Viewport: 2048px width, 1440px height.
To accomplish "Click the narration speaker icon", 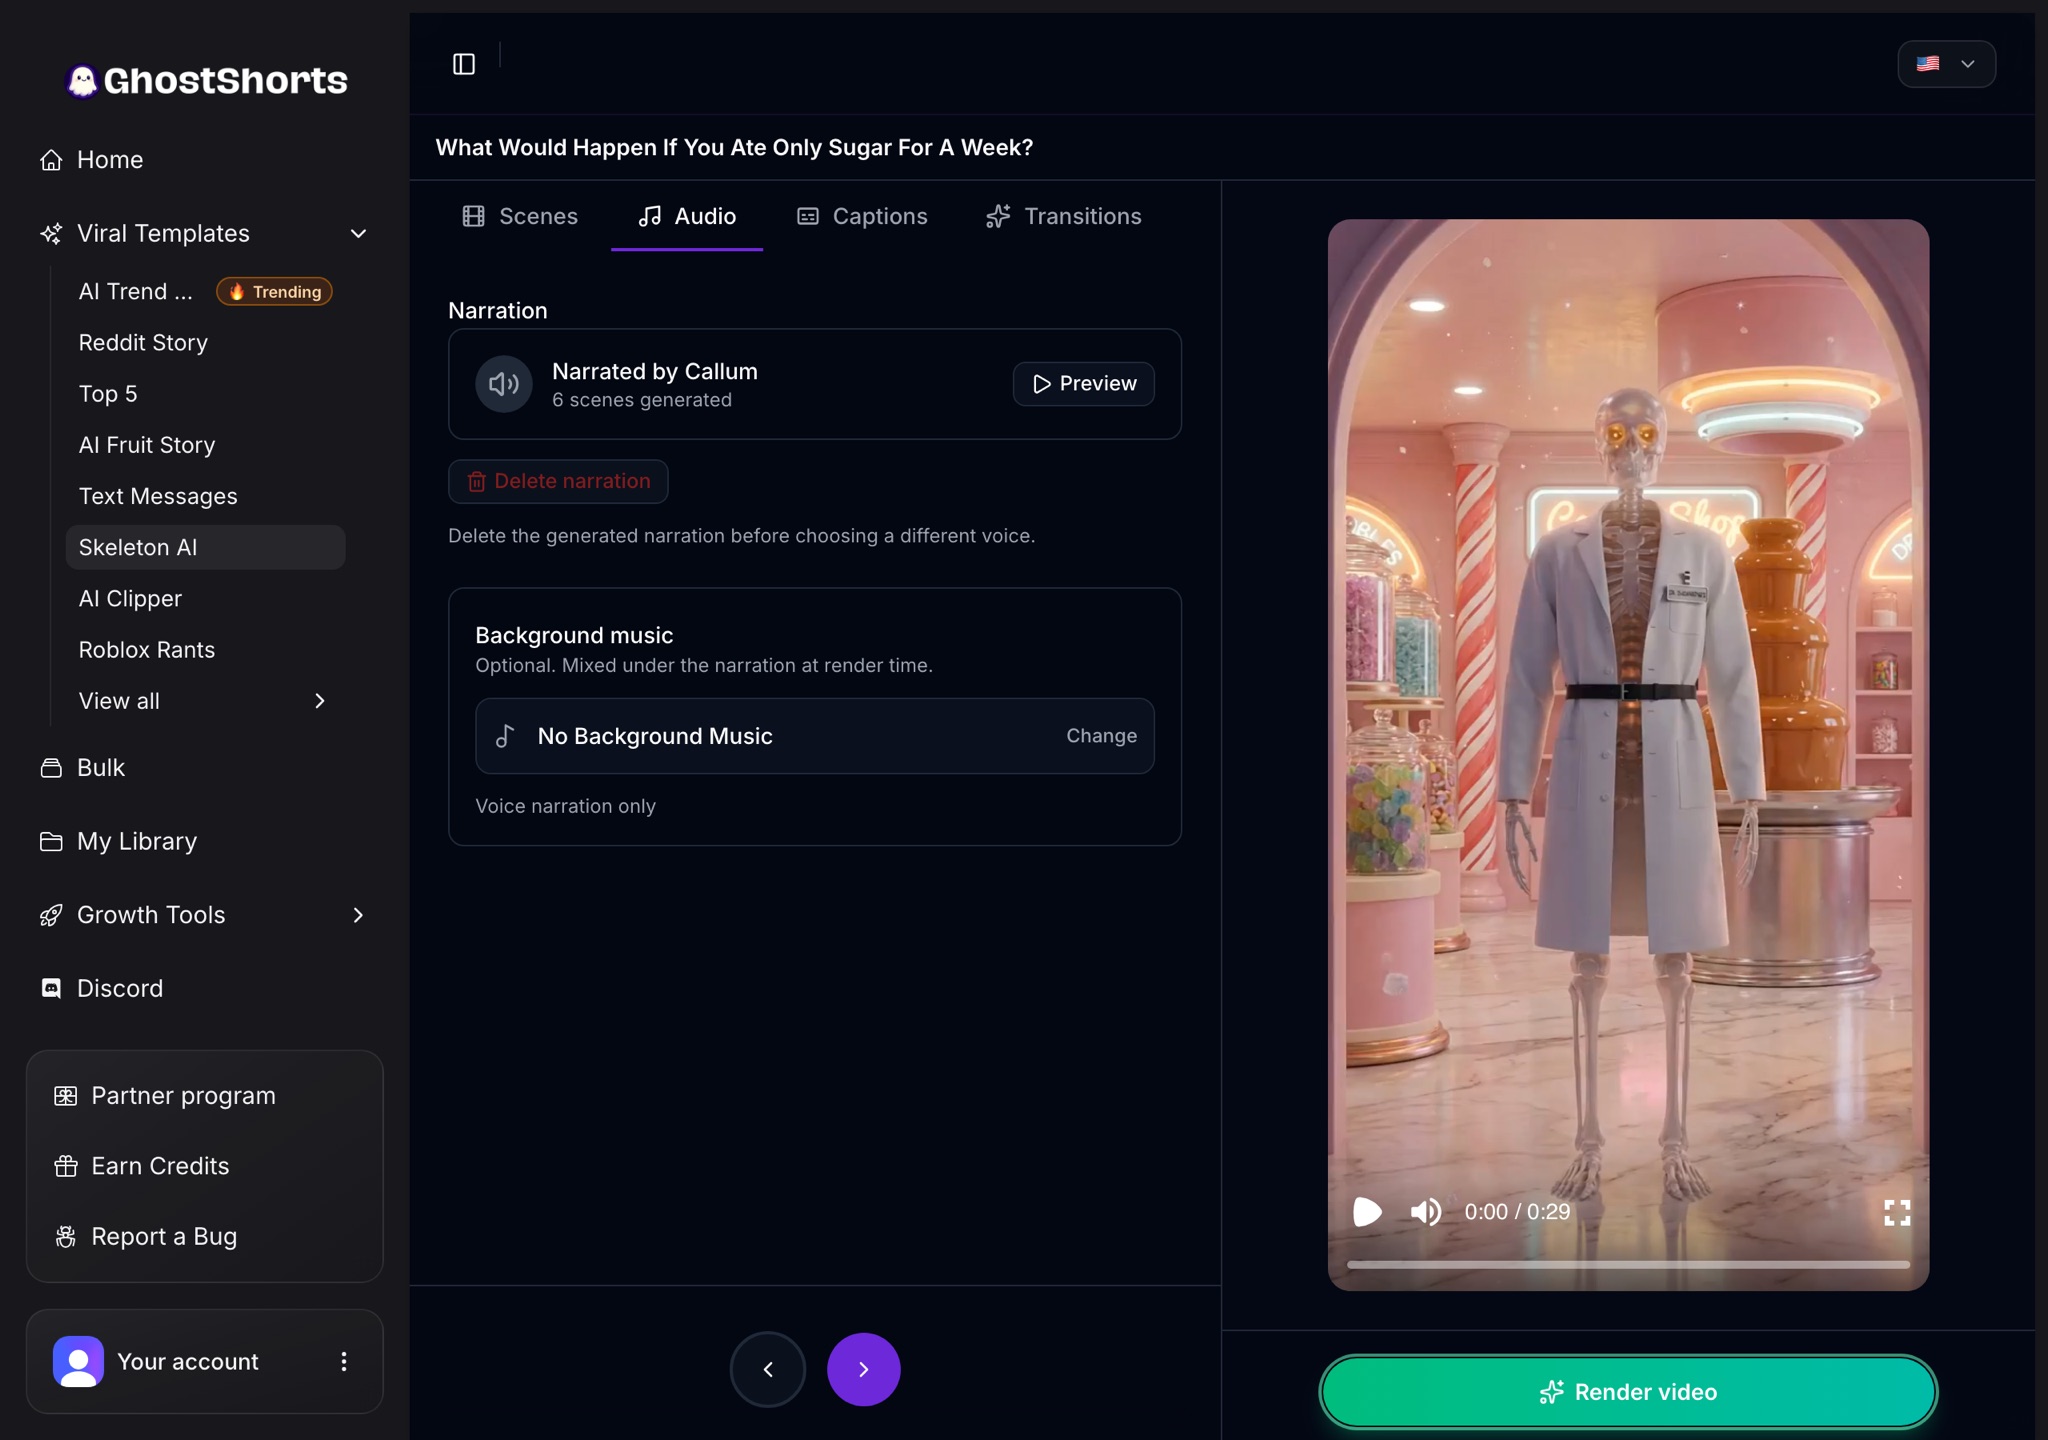I will click(x=503, y=384).
